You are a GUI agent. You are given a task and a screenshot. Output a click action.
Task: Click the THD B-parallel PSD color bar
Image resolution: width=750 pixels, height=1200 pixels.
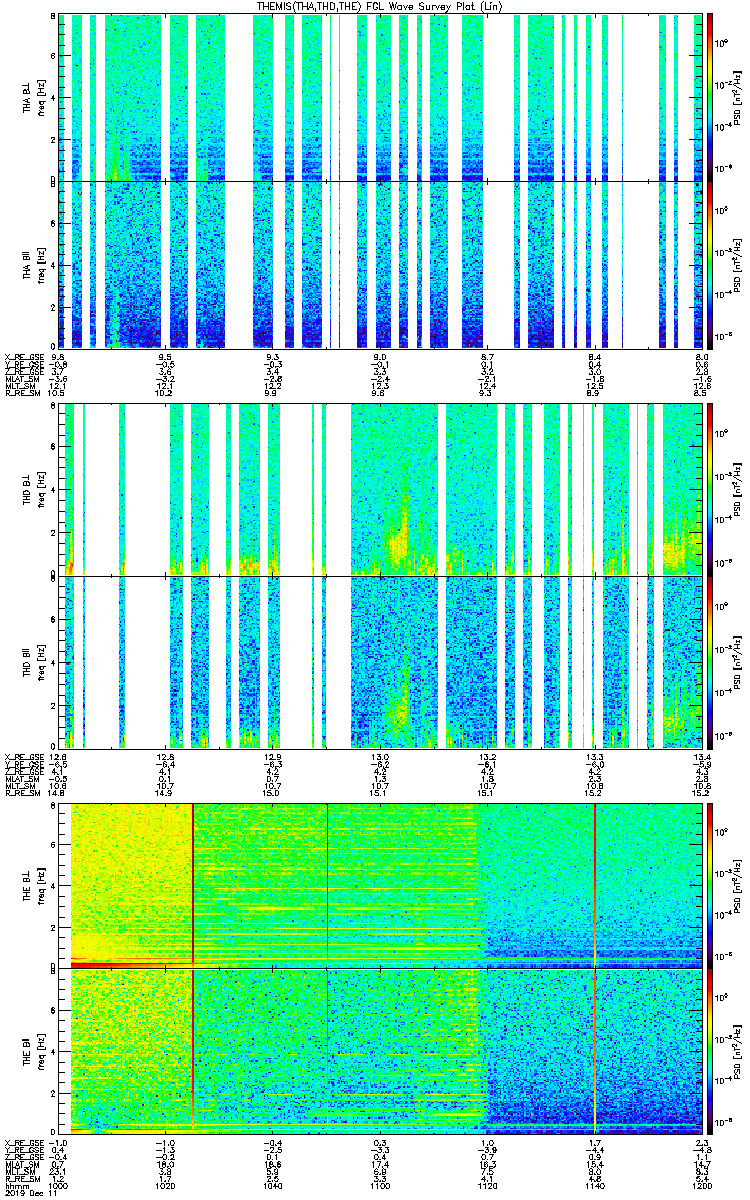tap(710, 661)
